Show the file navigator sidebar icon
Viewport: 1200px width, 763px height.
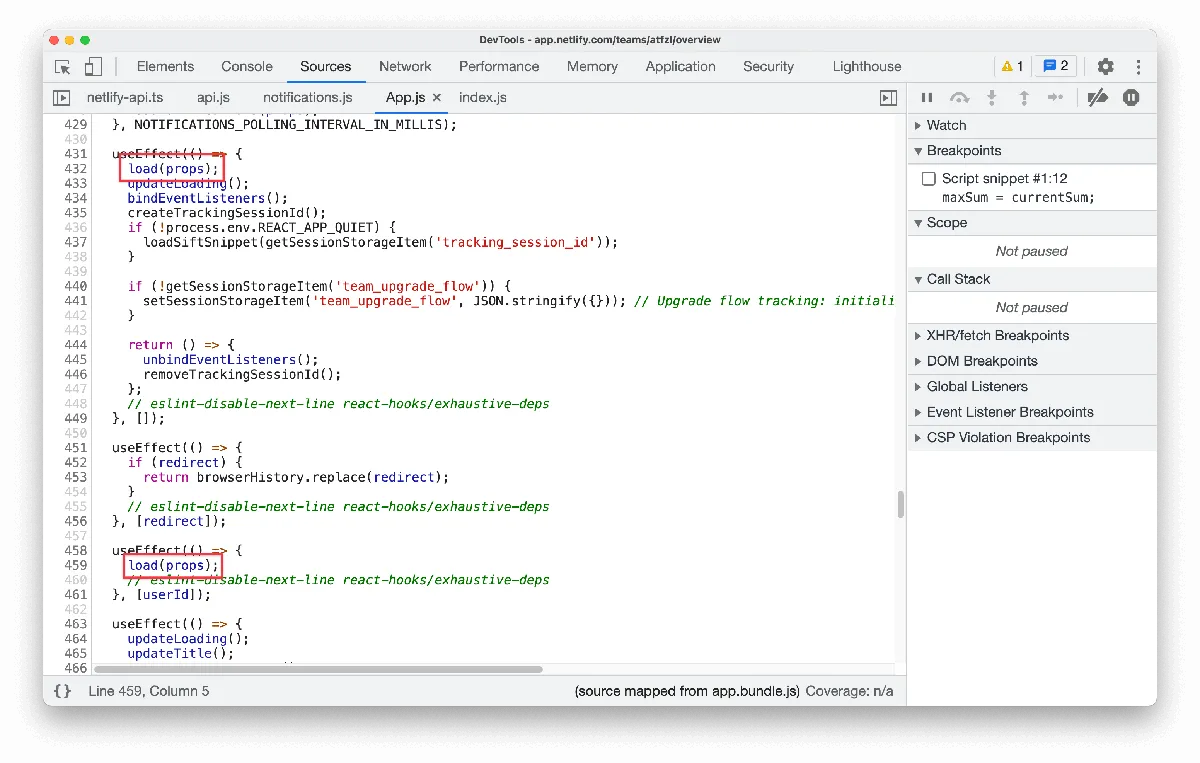coord(62,98)
